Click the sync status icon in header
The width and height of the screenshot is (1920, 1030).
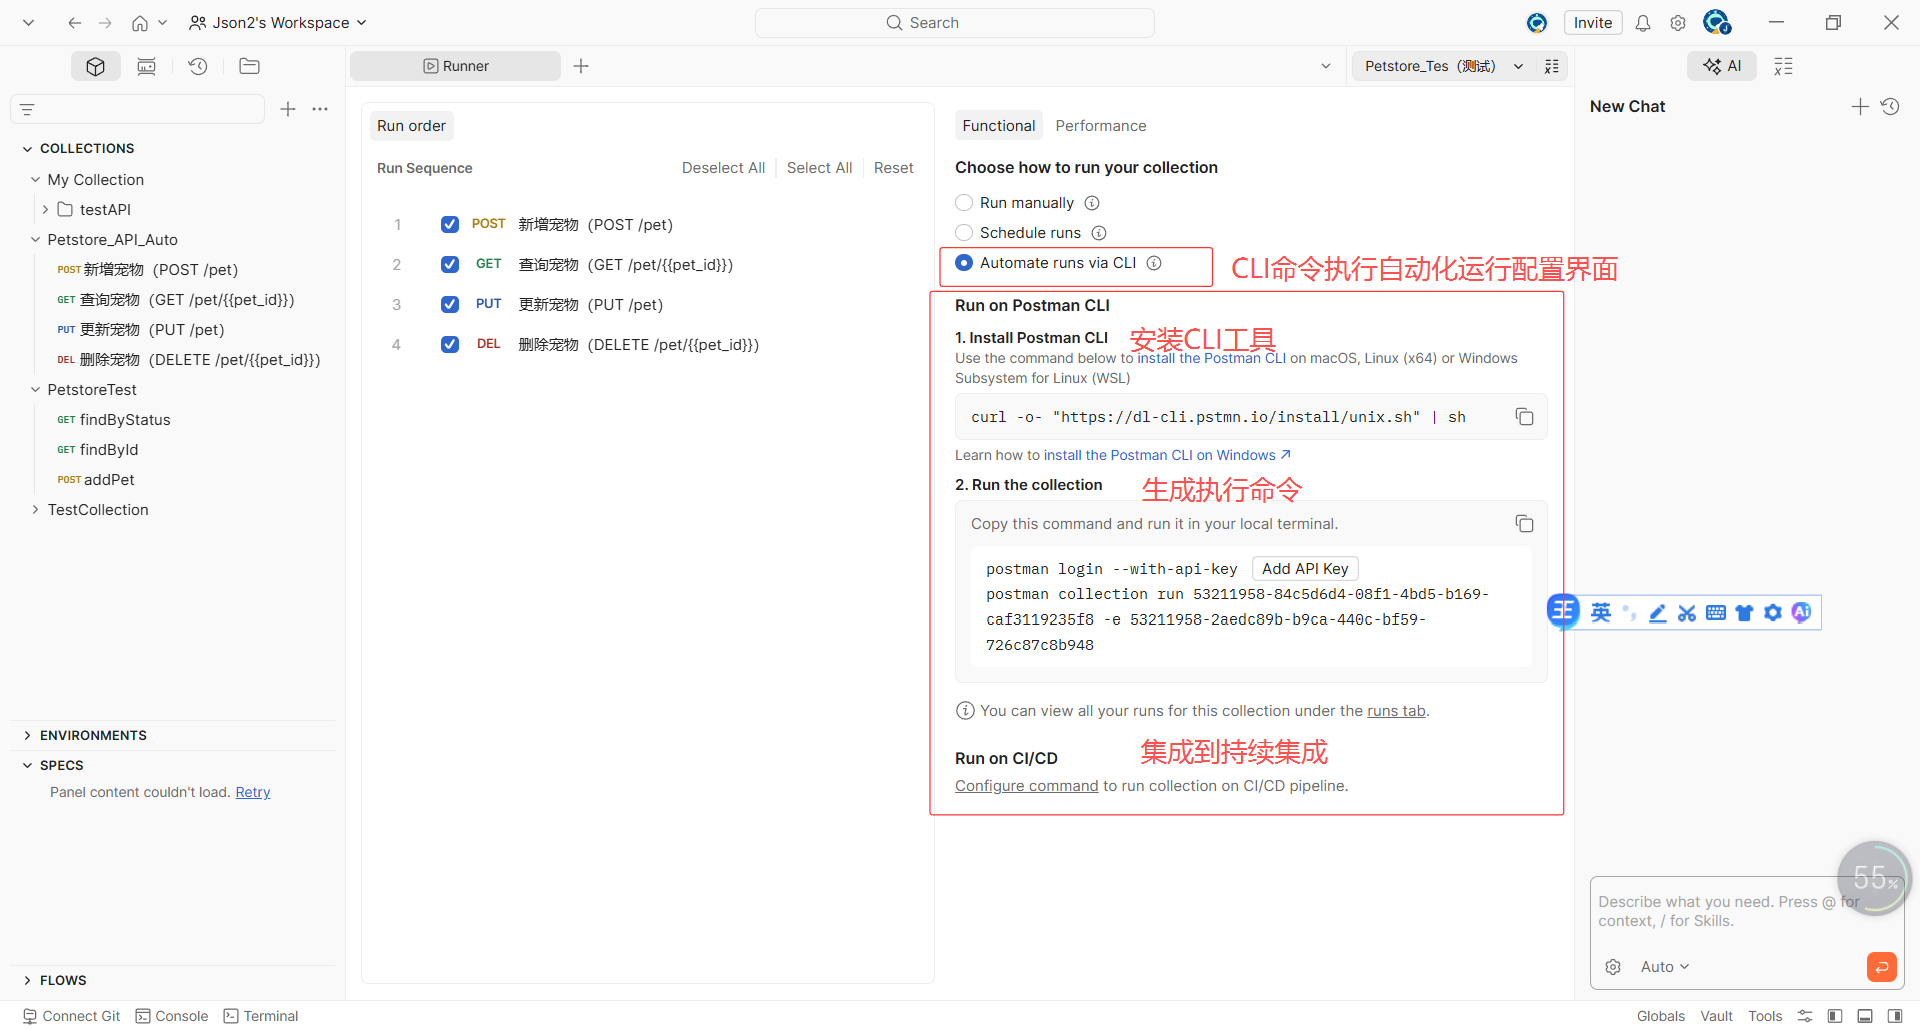[x=1537, y=23]
